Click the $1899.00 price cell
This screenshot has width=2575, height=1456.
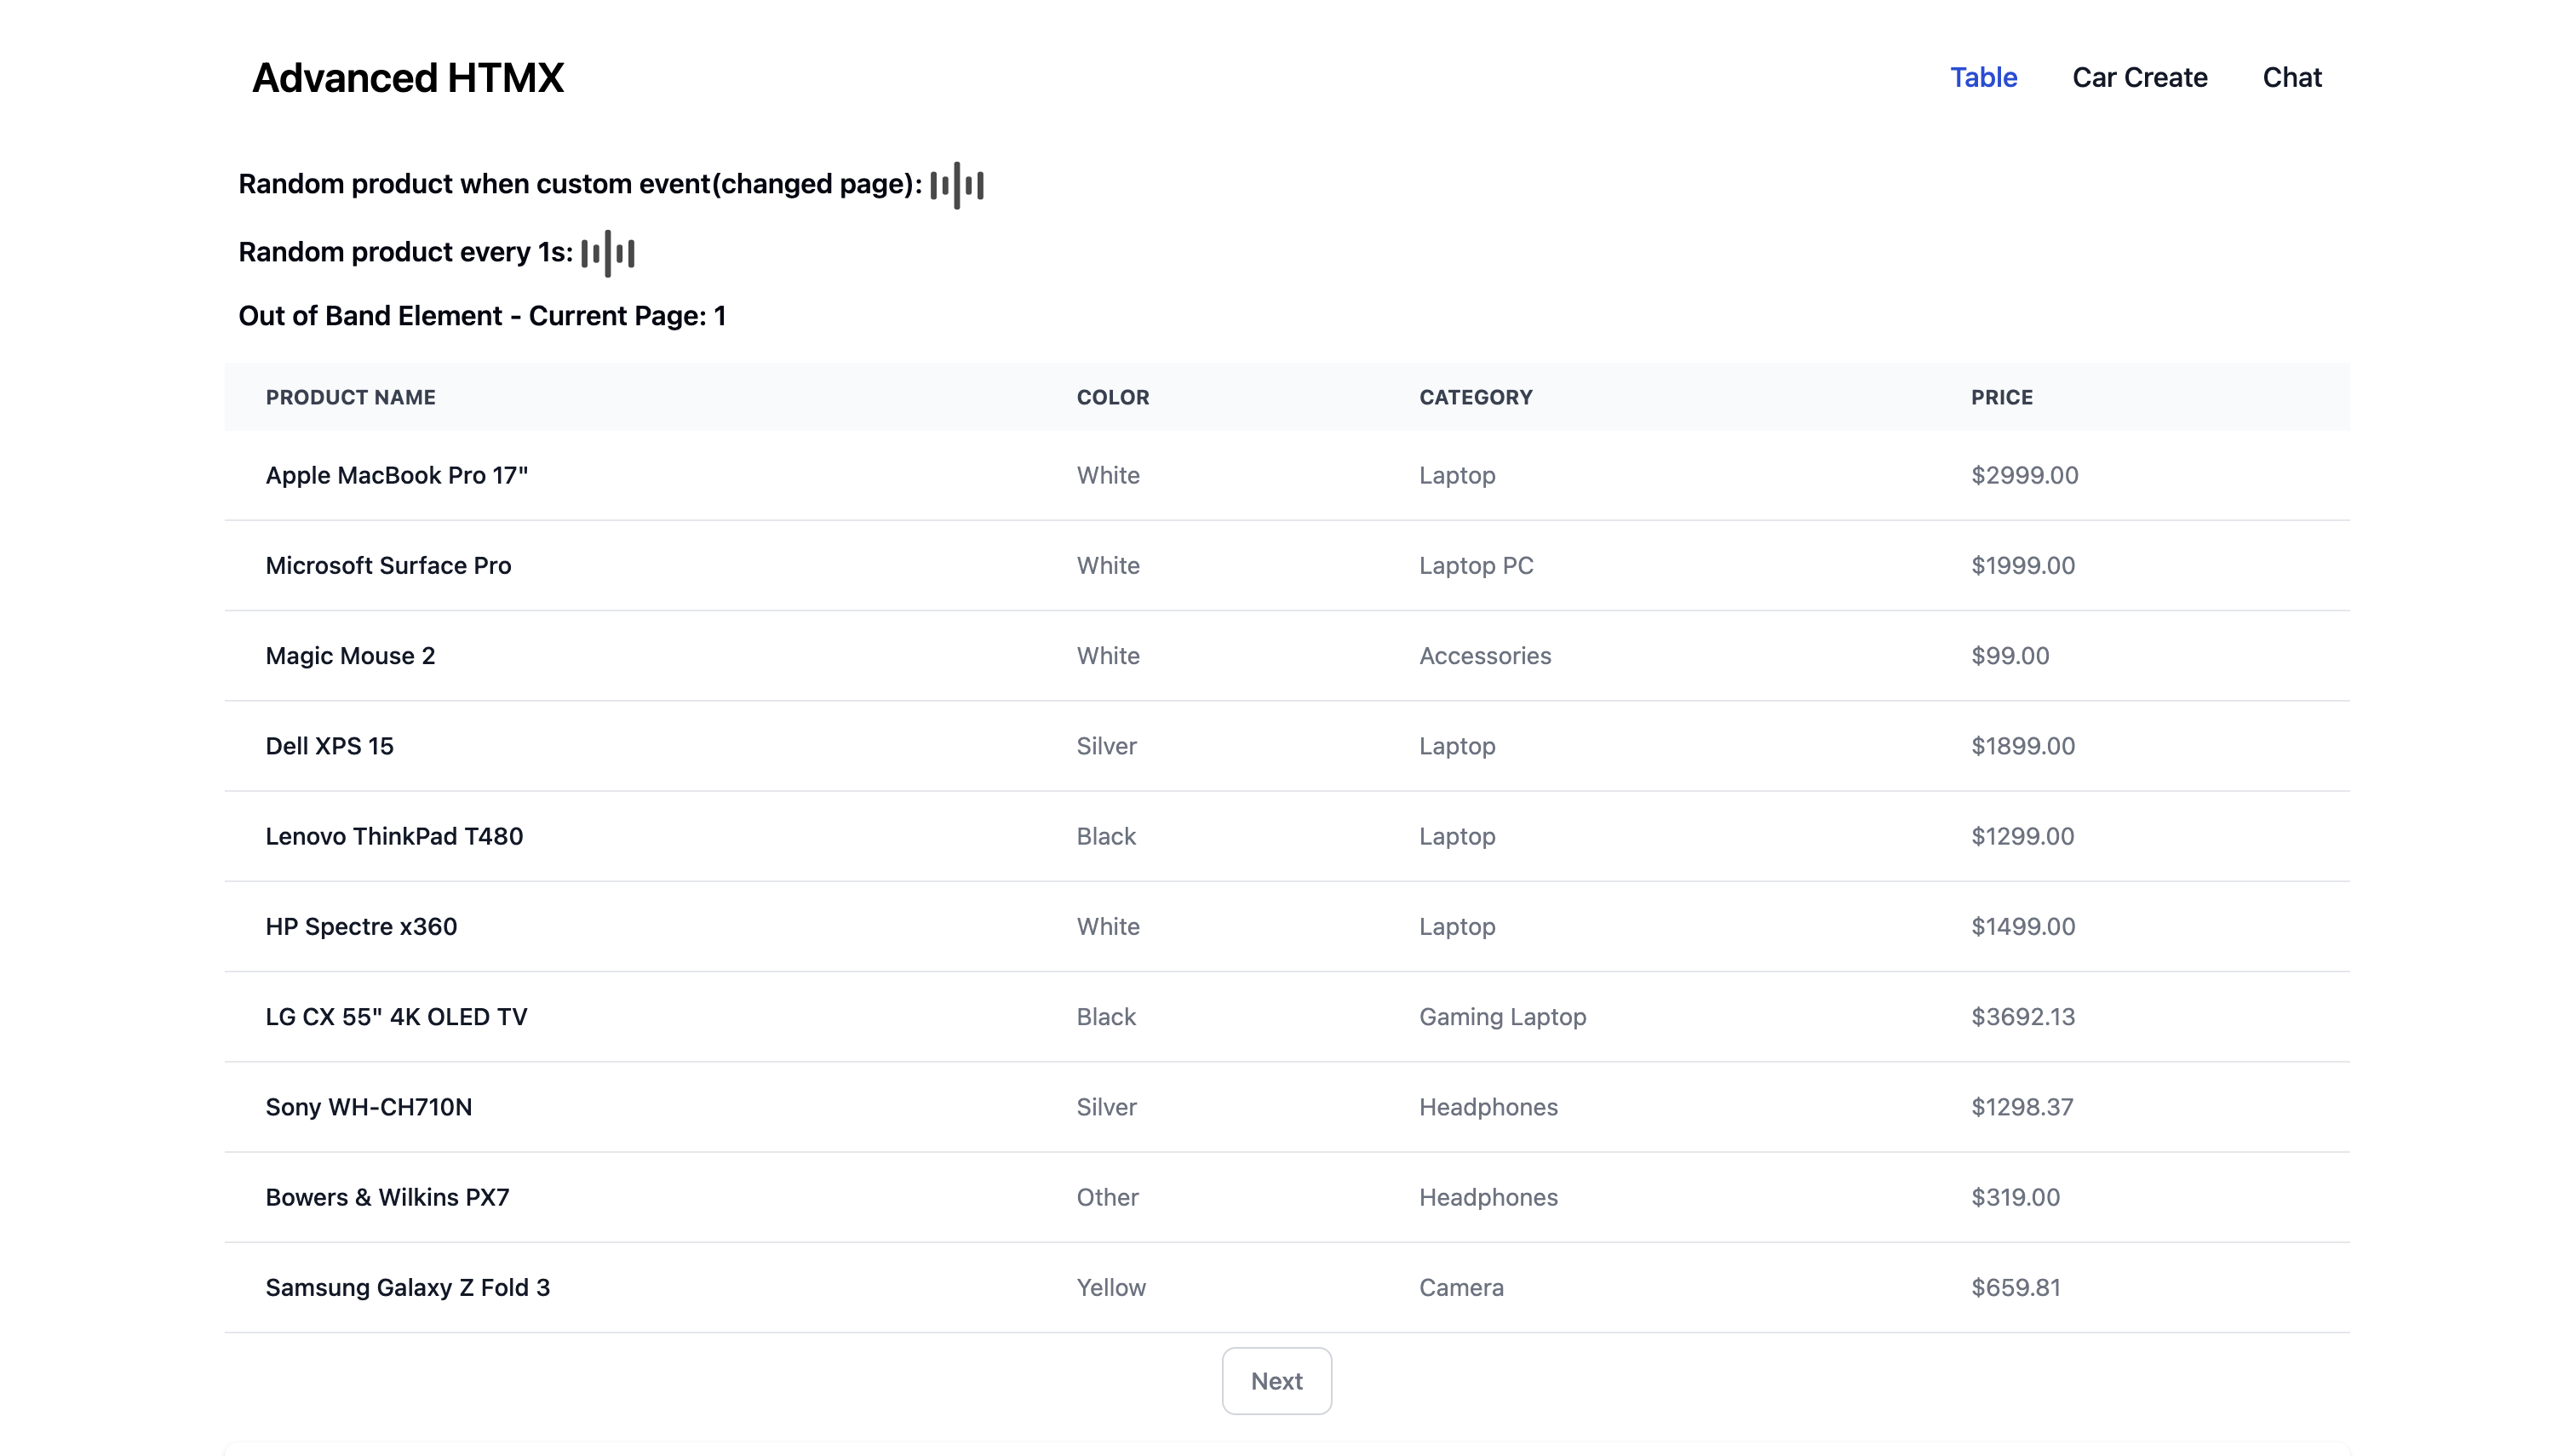coord(2022,745)
